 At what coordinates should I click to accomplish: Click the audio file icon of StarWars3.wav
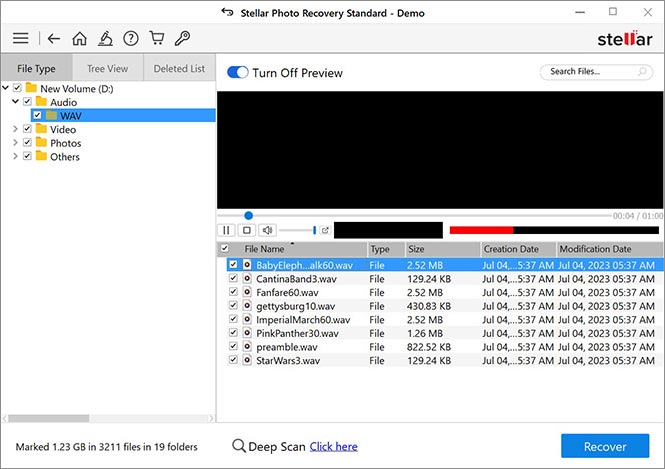pos(247,360)
